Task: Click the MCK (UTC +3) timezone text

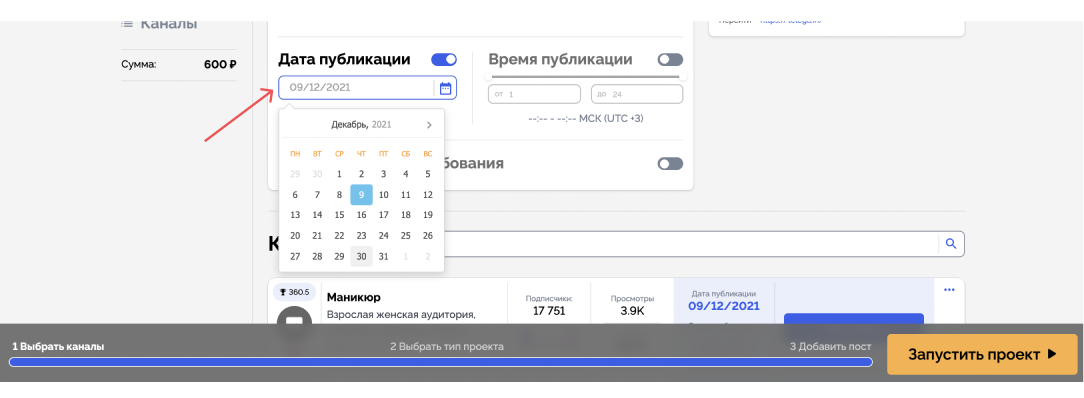Action: [x=611, y=119]
